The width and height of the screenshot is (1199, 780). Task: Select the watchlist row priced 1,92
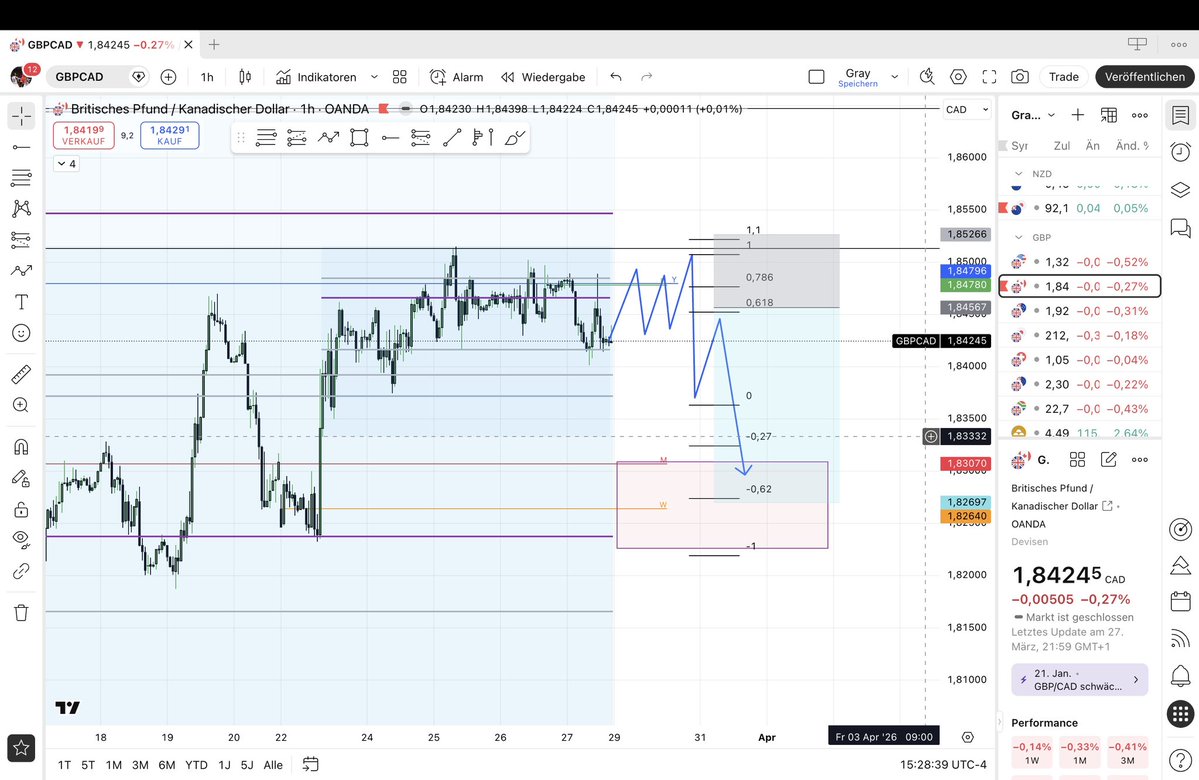[x=1079, y=311]
